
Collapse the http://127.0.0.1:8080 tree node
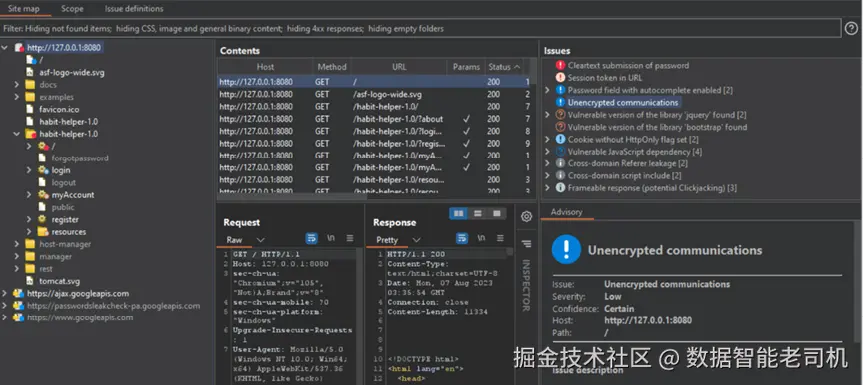(x=5, y=47)
